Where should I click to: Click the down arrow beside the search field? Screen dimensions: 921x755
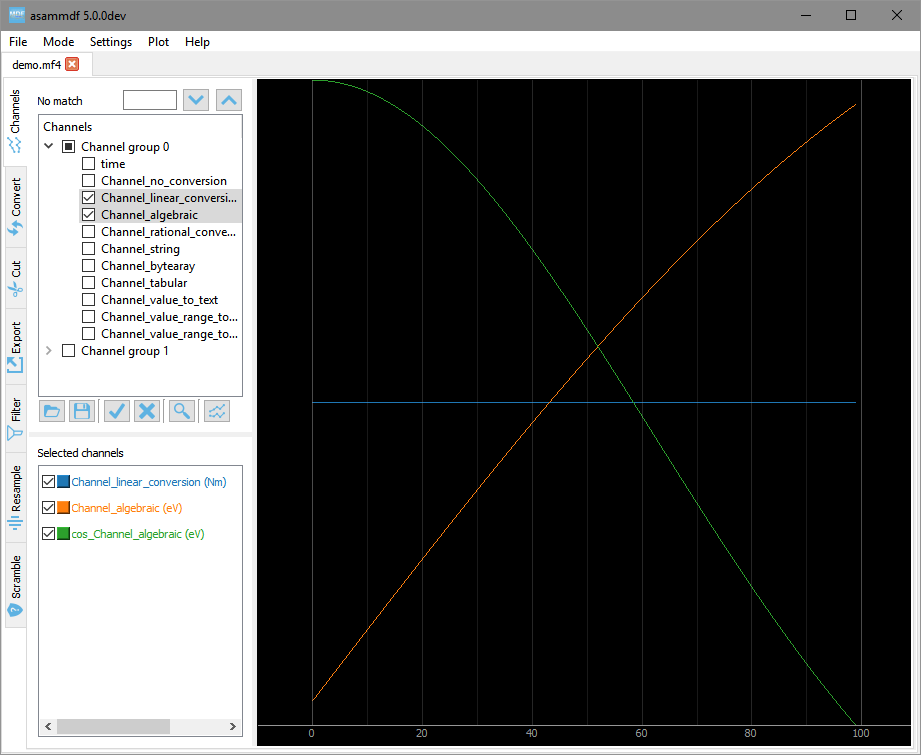pos(196,99)
